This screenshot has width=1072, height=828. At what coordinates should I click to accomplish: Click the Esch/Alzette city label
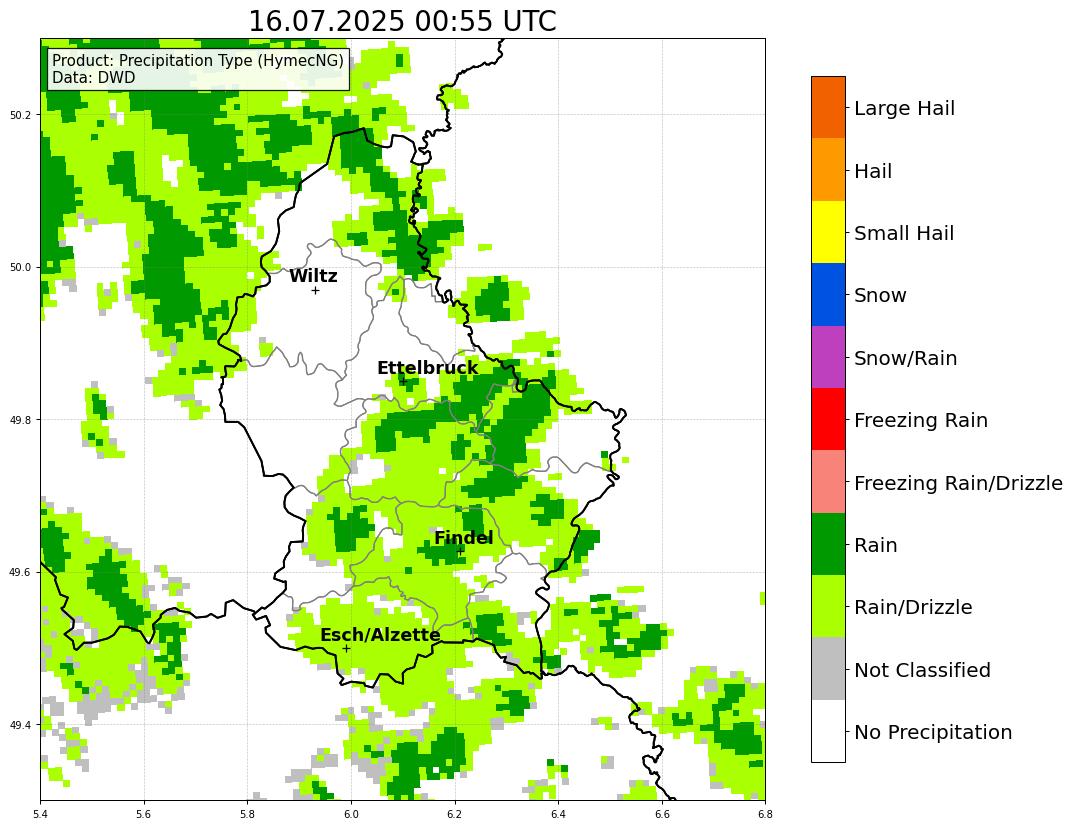[380, 635]
